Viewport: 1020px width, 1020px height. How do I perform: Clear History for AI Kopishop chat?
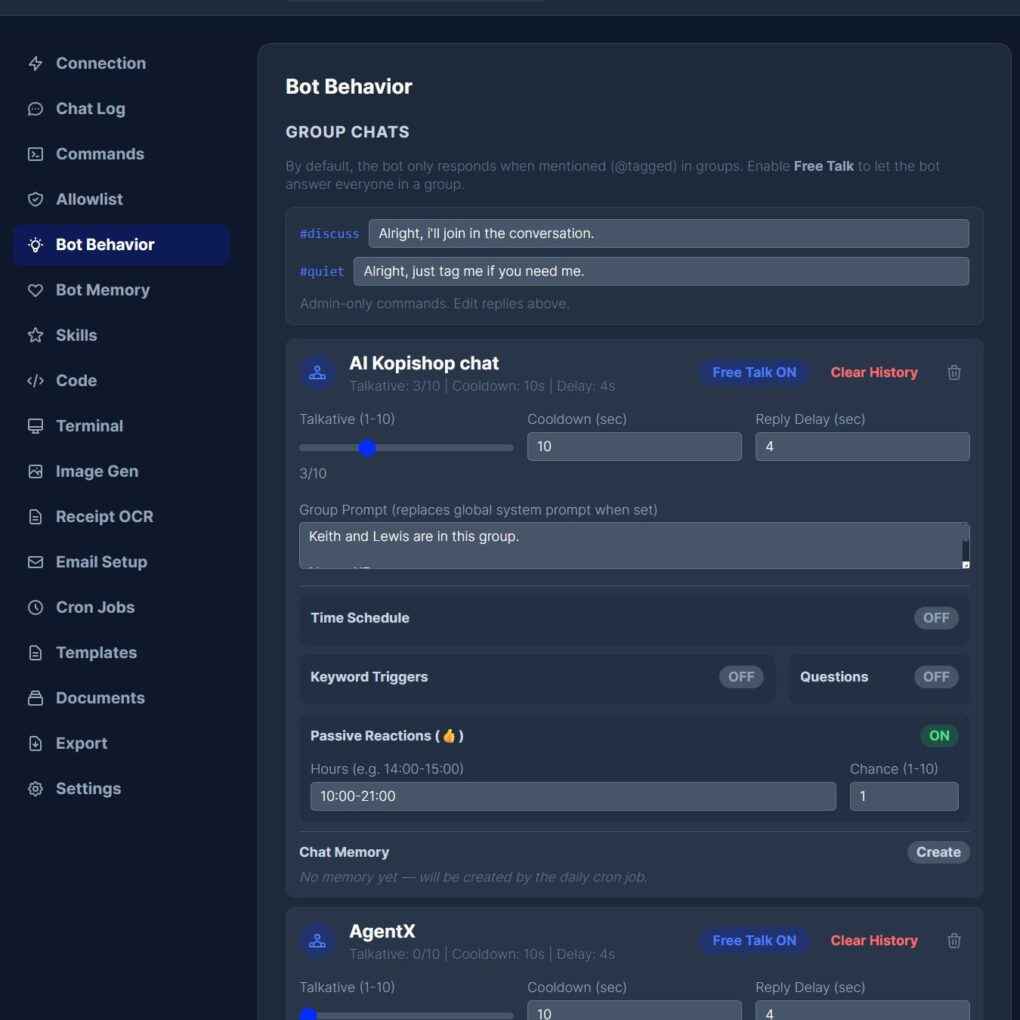[874, 373]
